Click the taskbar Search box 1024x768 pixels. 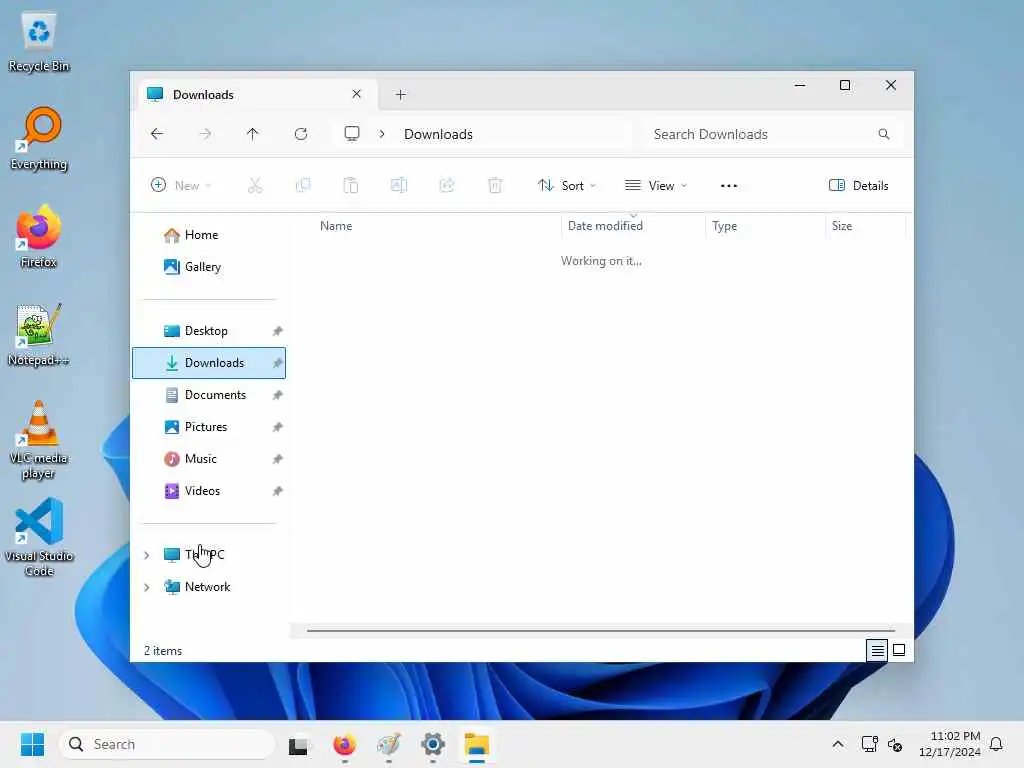pos(167,744)
